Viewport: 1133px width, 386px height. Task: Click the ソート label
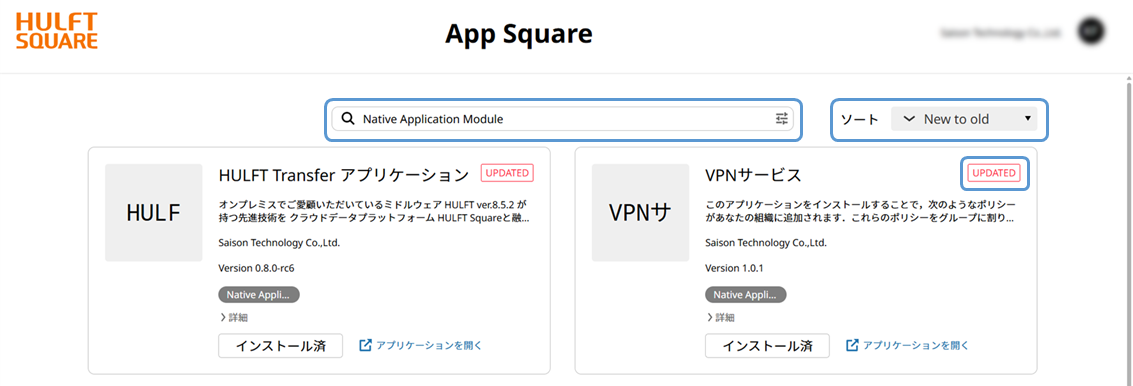click(860, 119)
